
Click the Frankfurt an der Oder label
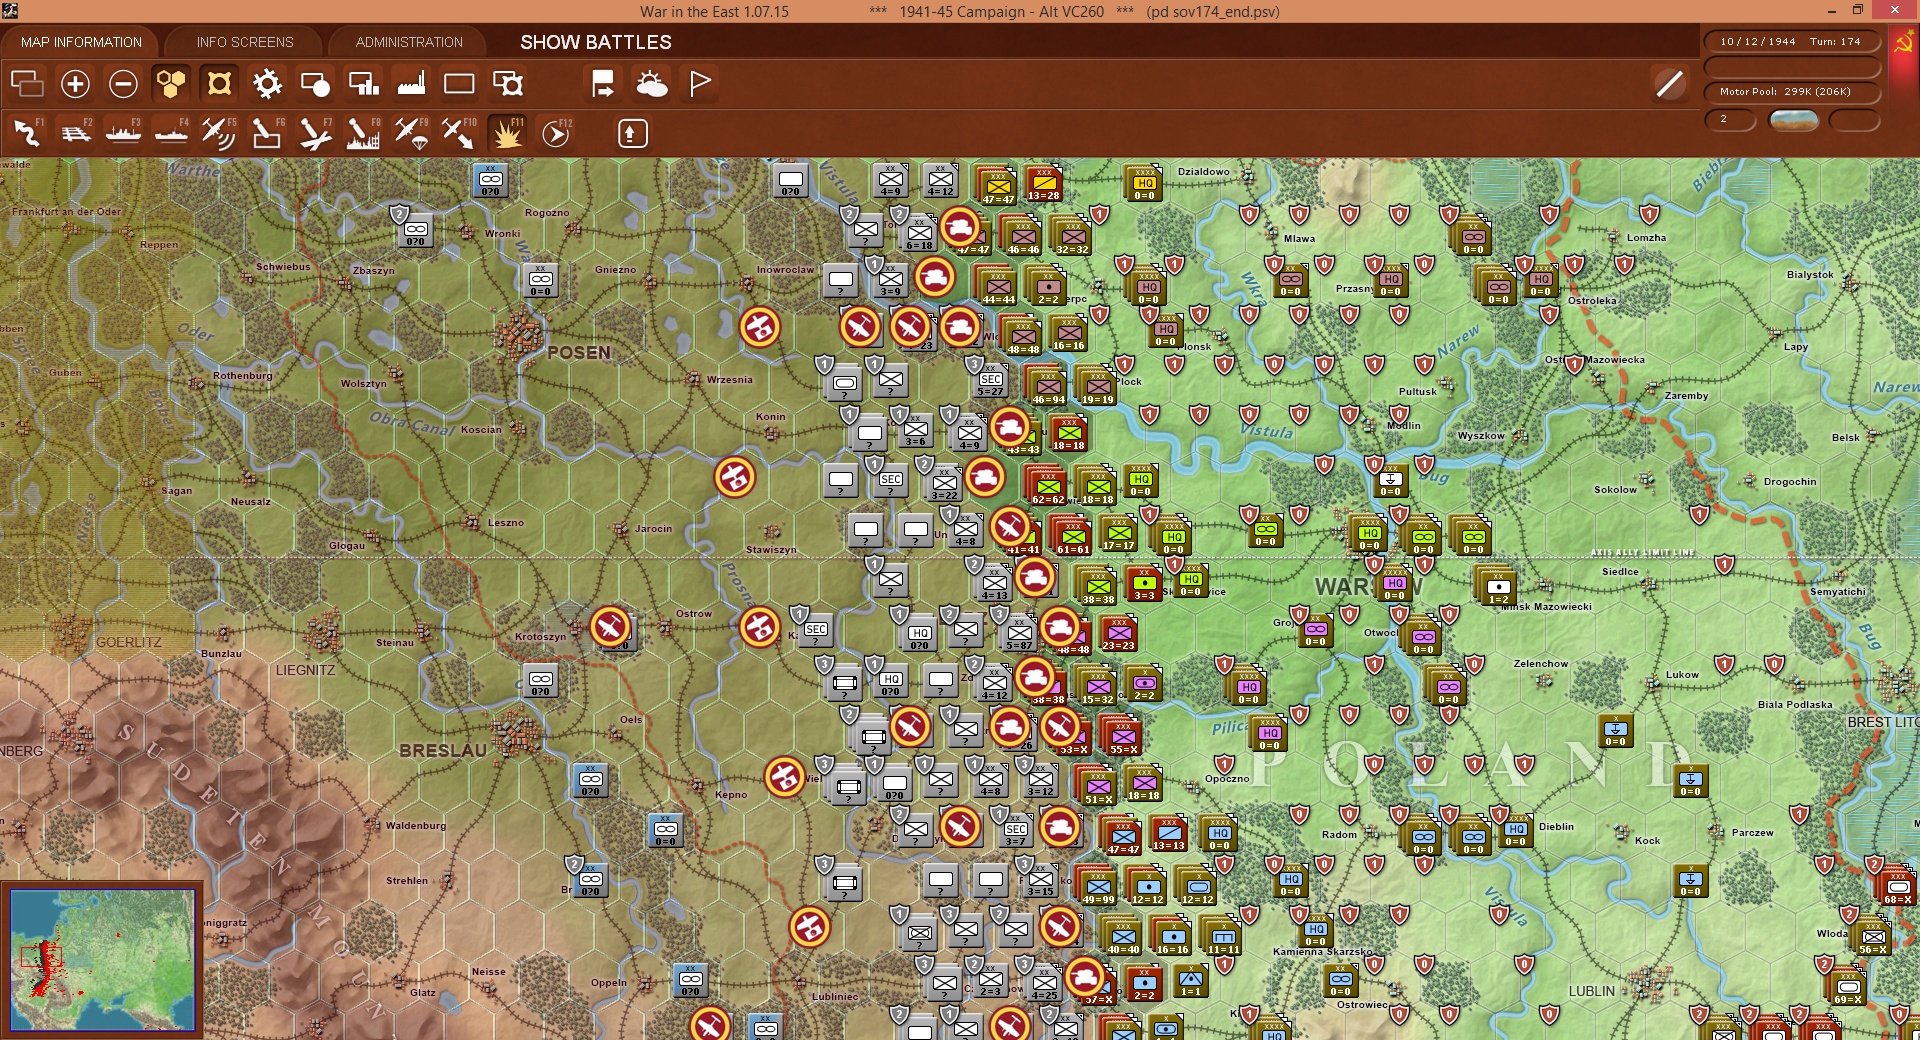(67, 212)
